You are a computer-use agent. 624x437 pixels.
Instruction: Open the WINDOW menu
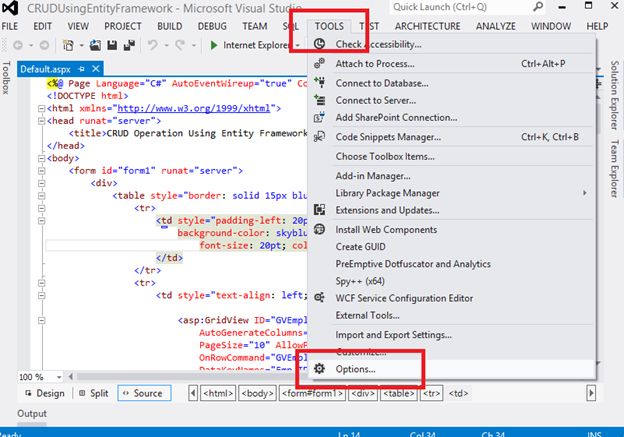[x=551, y=26]
